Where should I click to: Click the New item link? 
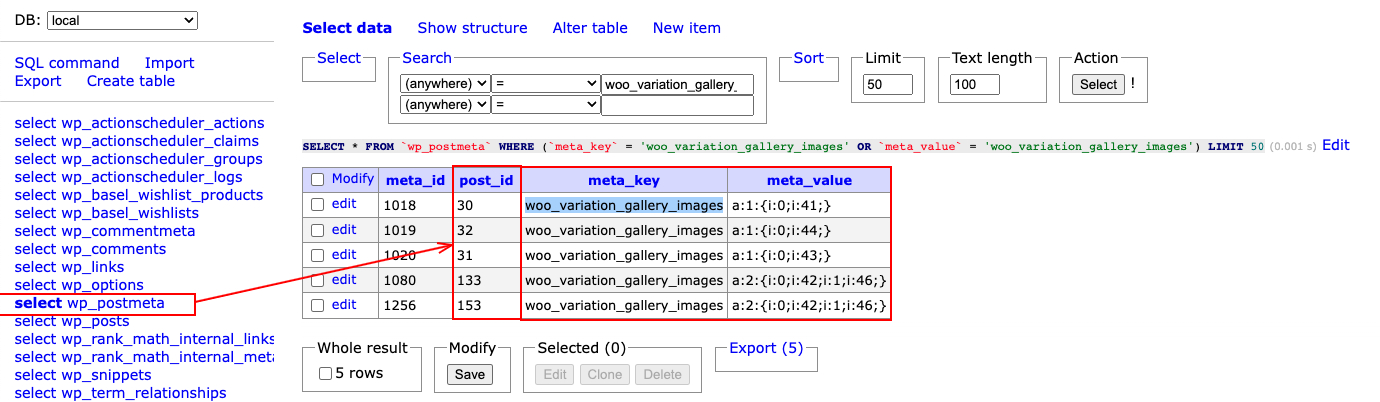click(686, 28)
